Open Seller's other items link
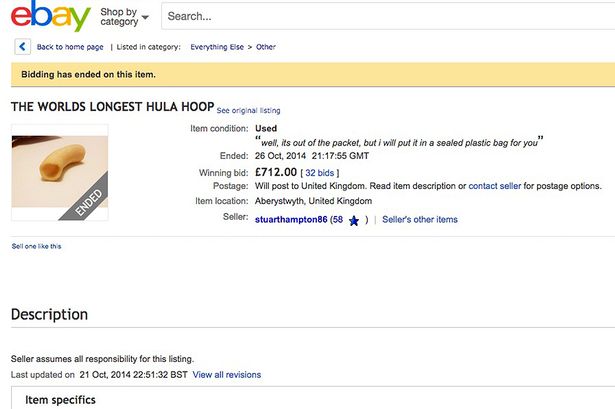Image resolution: width=615 pixels, height=409 pixels. point(420,219)
